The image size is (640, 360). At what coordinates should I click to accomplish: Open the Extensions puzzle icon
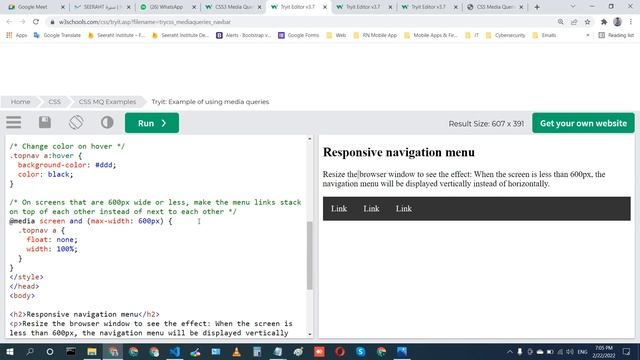604,22
